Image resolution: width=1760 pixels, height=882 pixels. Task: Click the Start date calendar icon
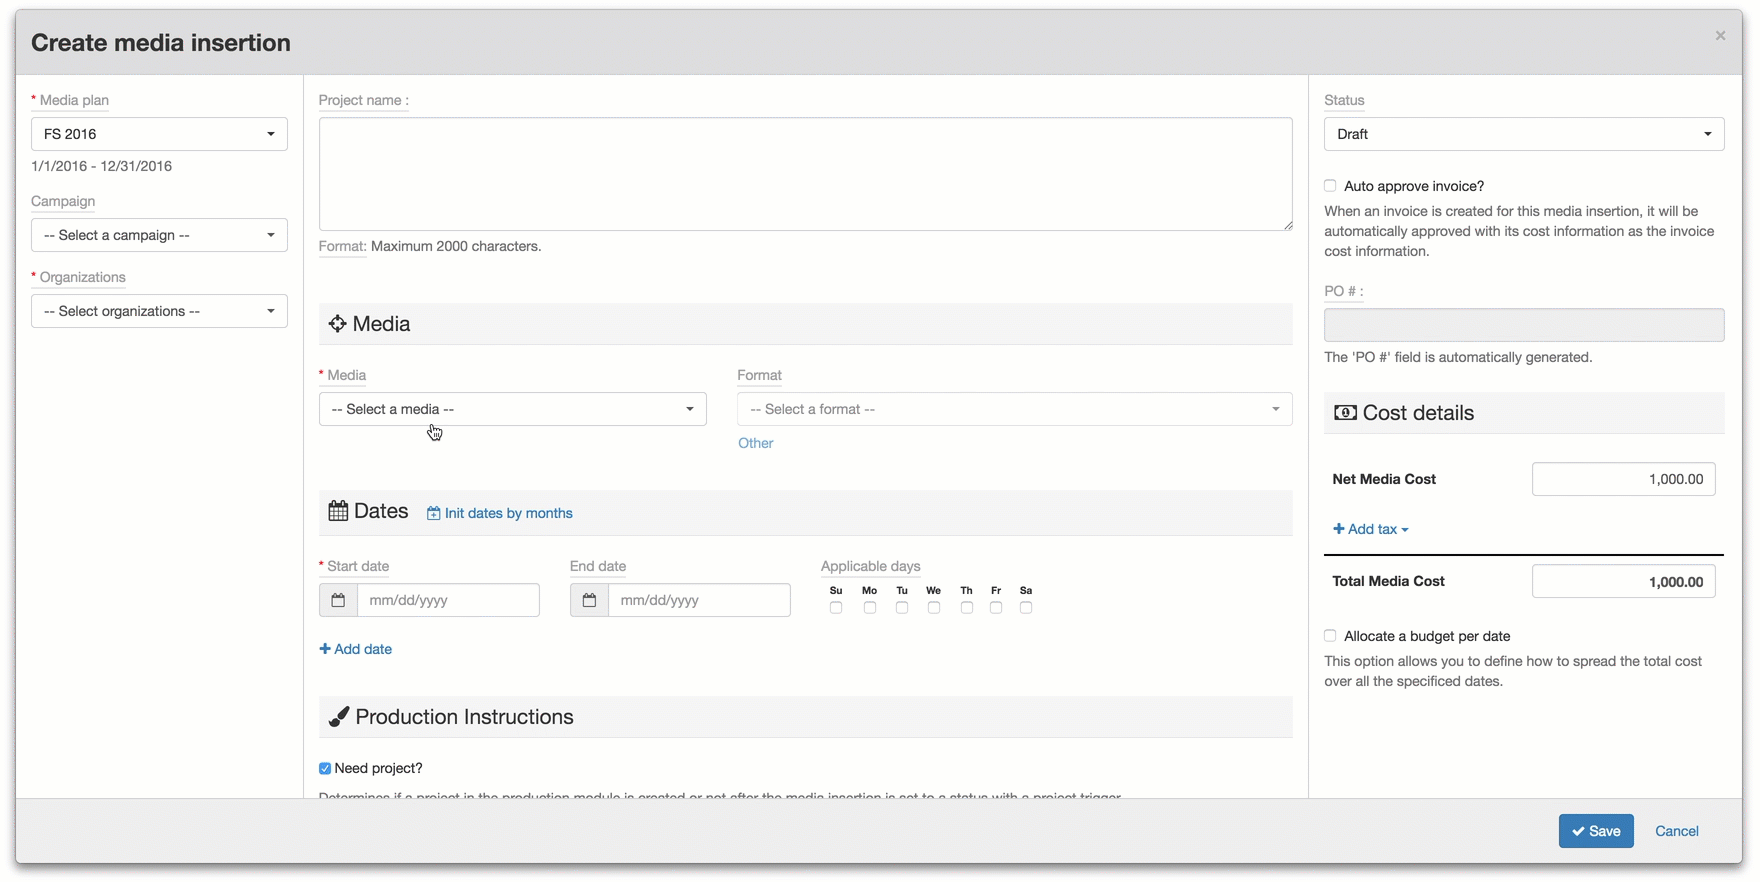(x=338, y=600)
